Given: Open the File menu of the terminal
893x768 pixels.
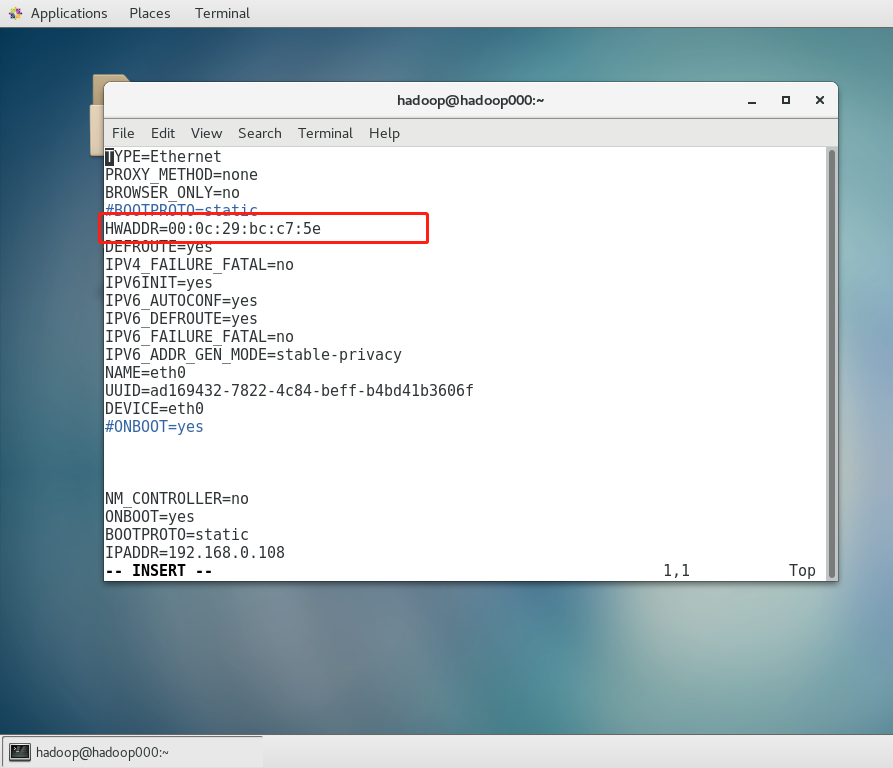Looking at the screenshot, I should [x=123, y=133].
